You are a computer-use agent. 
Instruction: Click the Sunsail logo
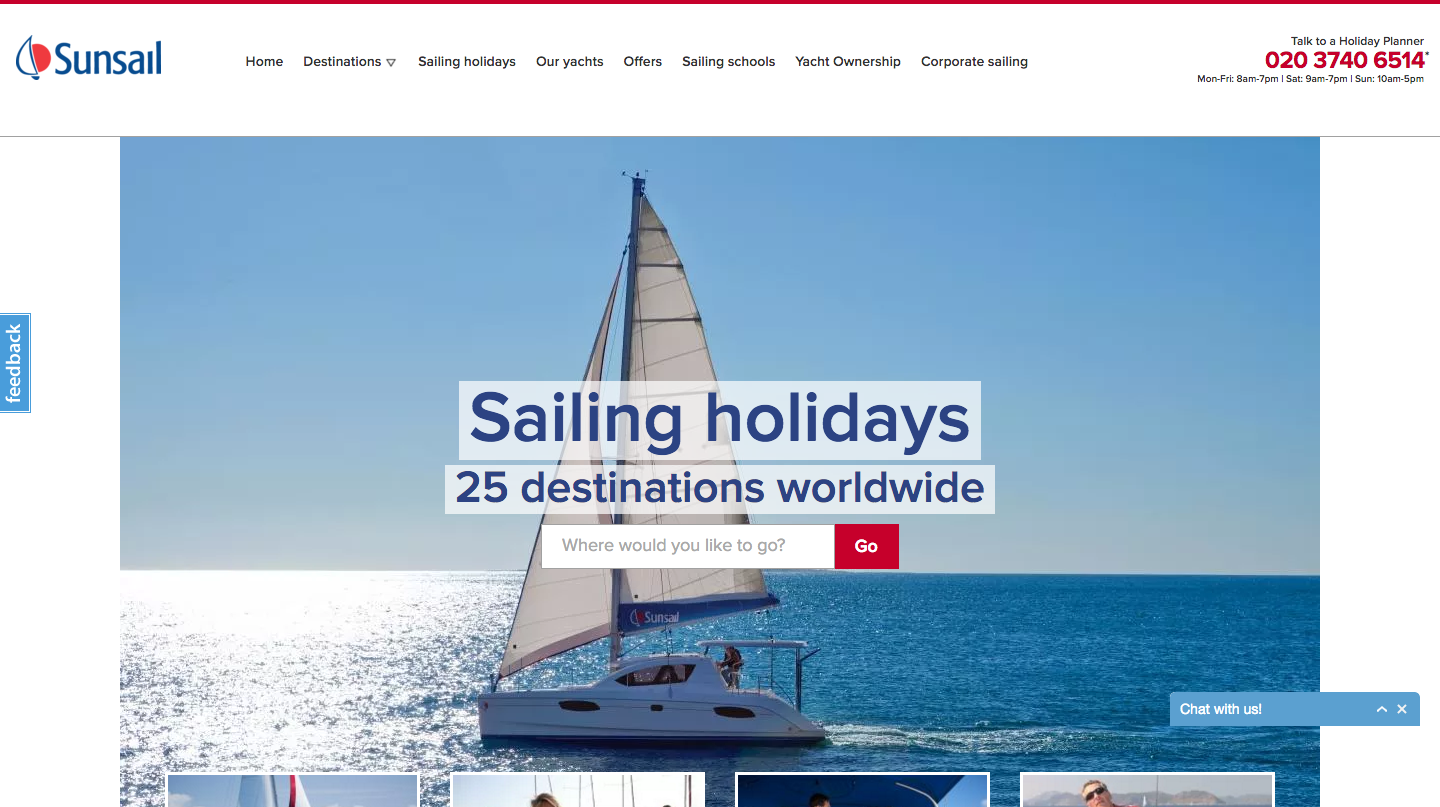click(89, 58)
